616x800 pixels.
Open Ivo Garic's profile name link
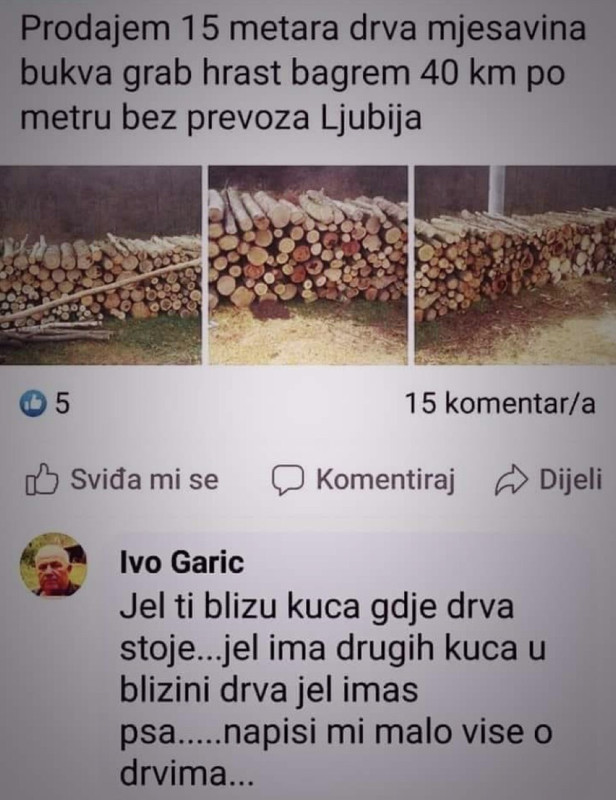pos(182,562)
